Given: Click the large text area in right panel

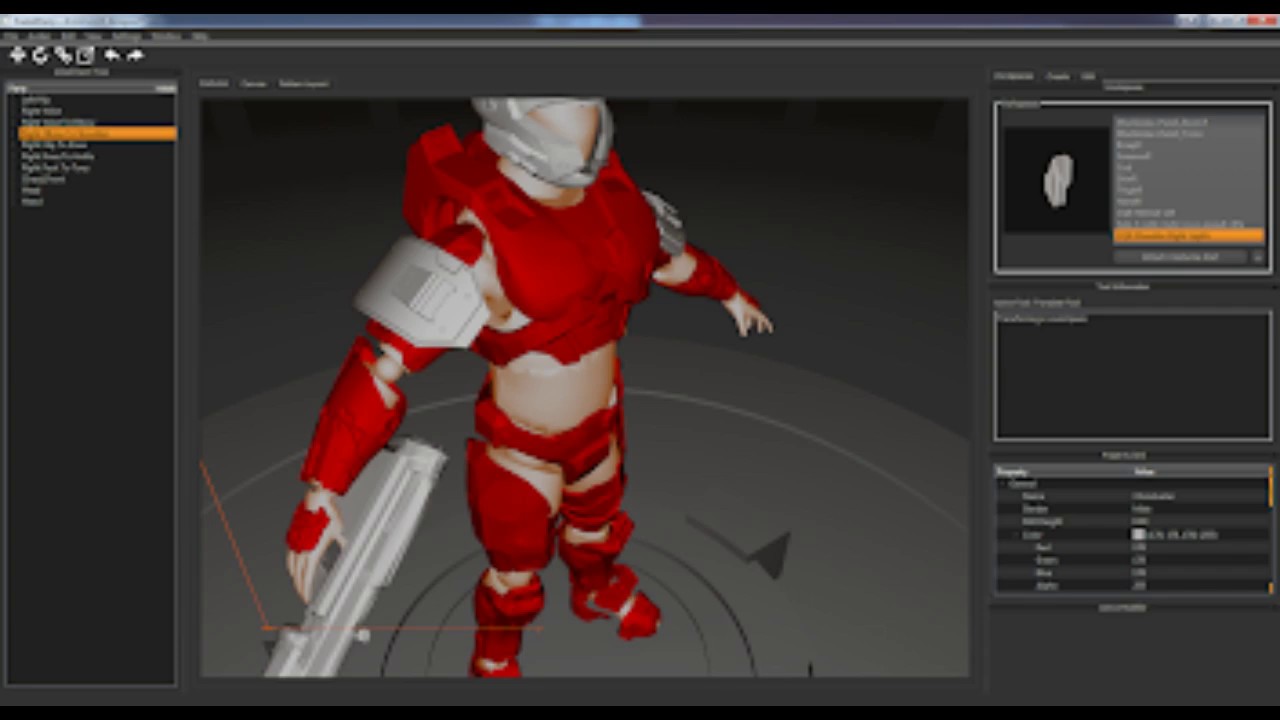Looking at the screenshot, I should (x=1133, y=375).
